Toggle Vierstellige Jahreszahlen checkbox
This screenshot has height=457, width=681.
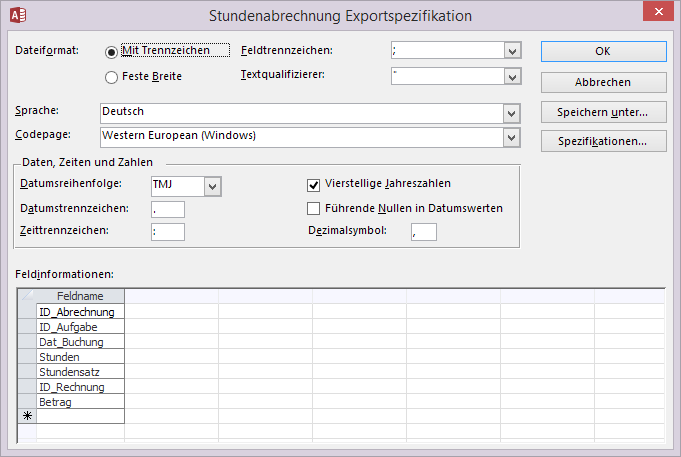[314, 184]
